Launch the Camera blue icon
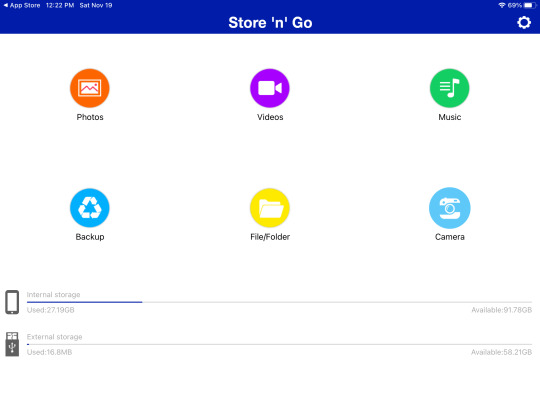 pyautogui.click(x=449, y=208)
